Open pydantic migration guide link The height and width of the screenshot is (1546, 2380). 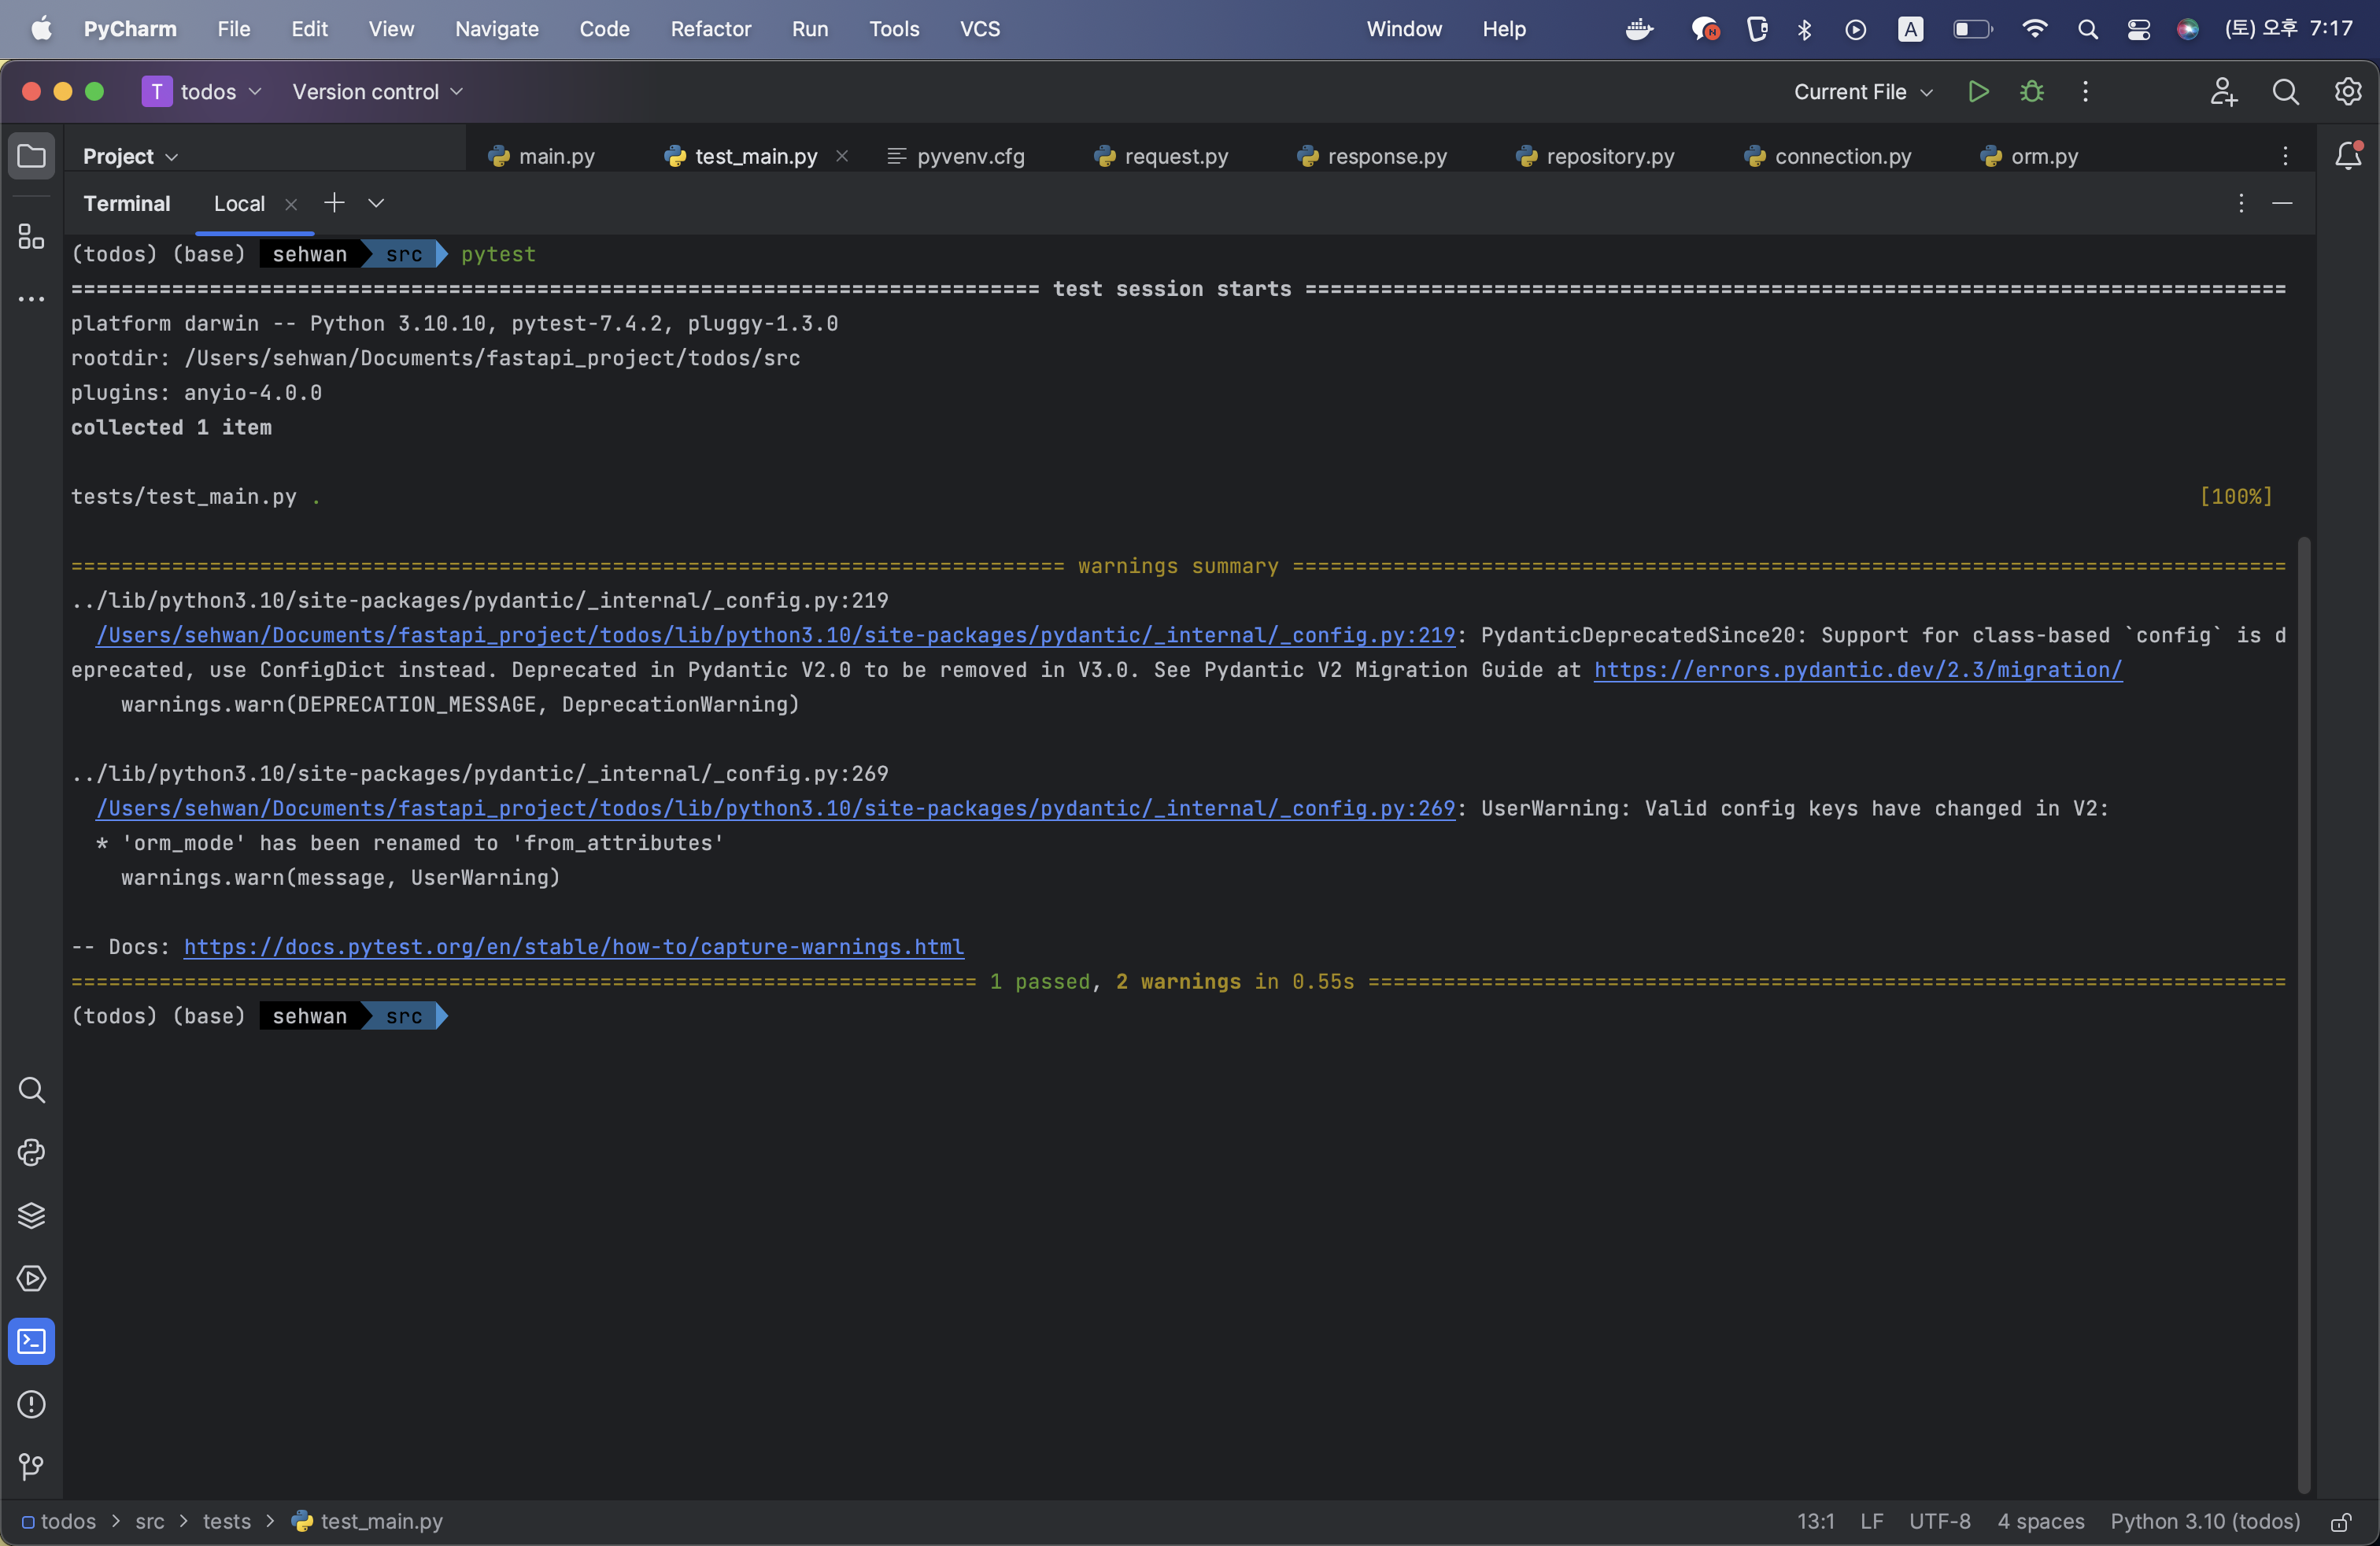[x=1857, y=670]
